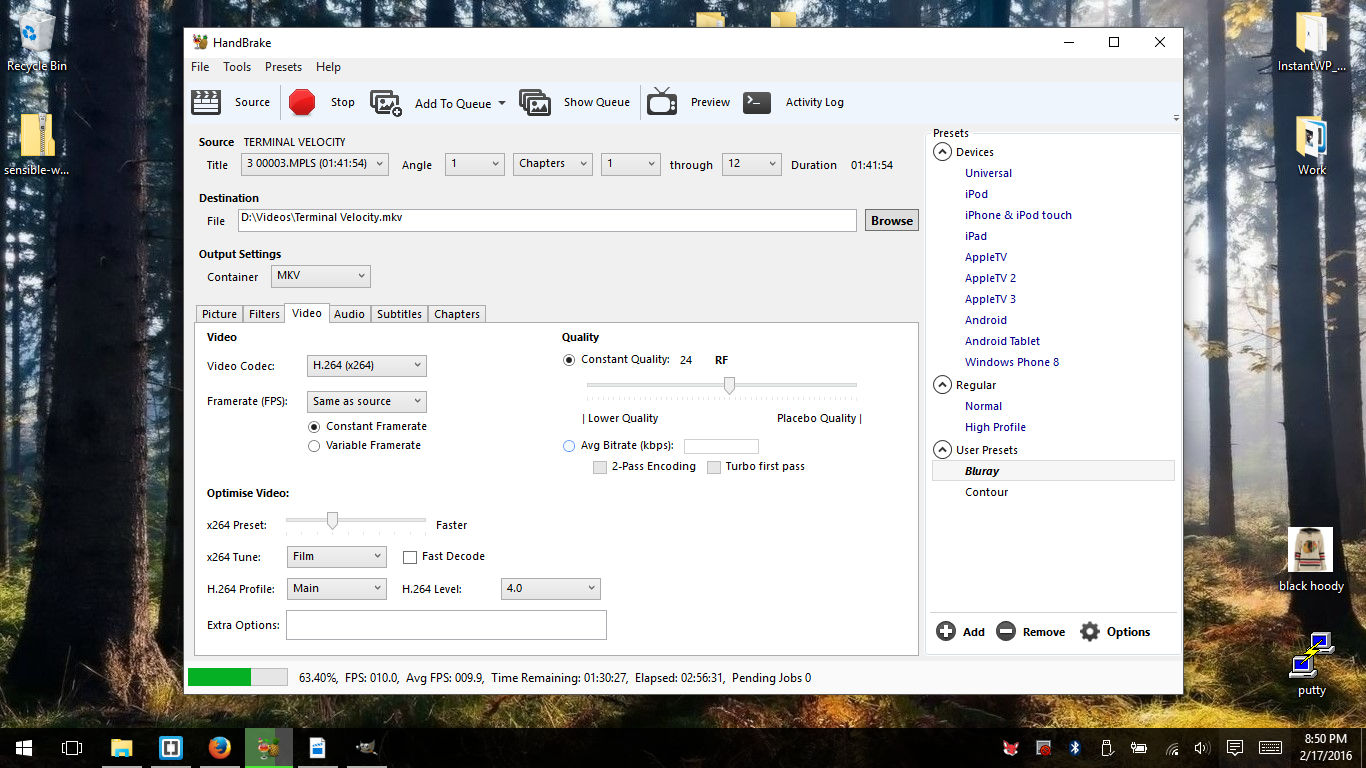Viewport: 1366px width, 768px height.
Task: Click the red Stop encoding icon
Action: pyautogui.click(x=302, y=102)
